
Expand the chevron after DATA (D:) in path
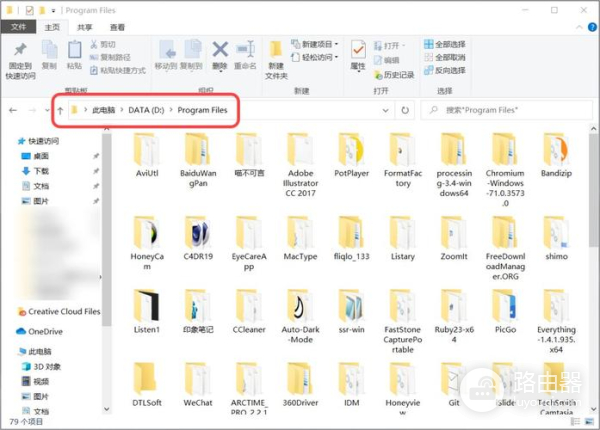click(171, 110)
